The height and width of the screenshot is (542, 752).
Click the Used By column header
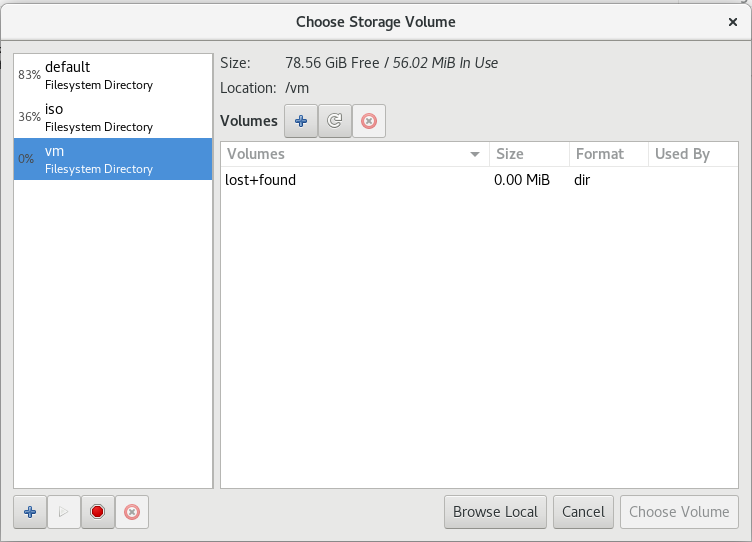(692, 154)
